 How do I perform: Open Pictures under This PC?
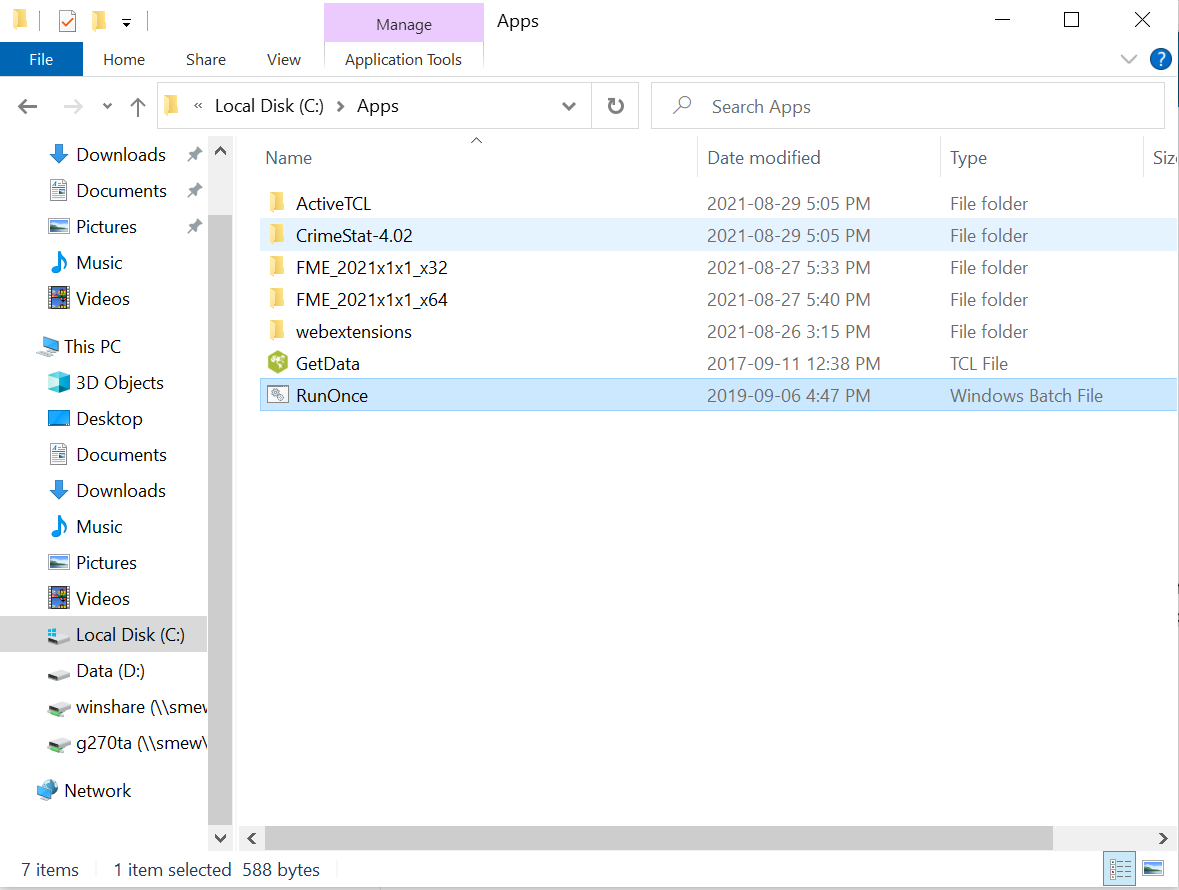[x=106, y=563]
